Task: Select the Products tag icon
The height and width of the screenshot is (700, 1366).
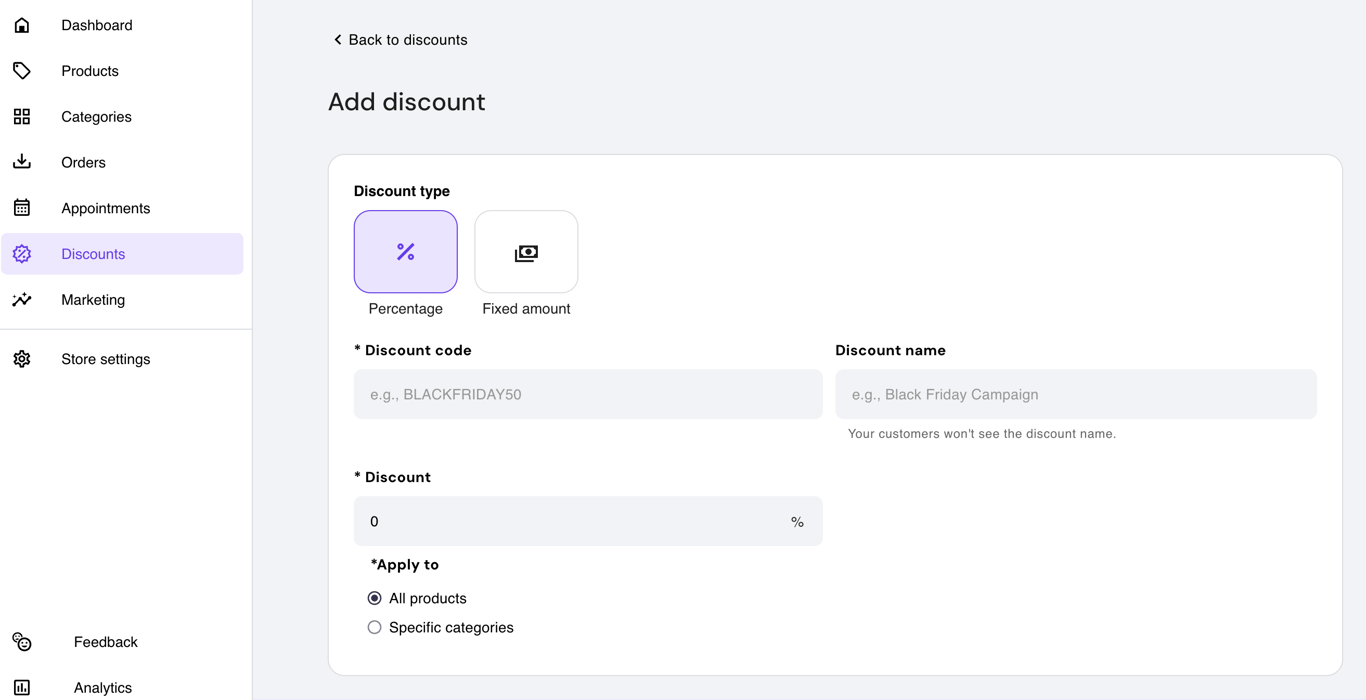Action: [x=22, y=70]
